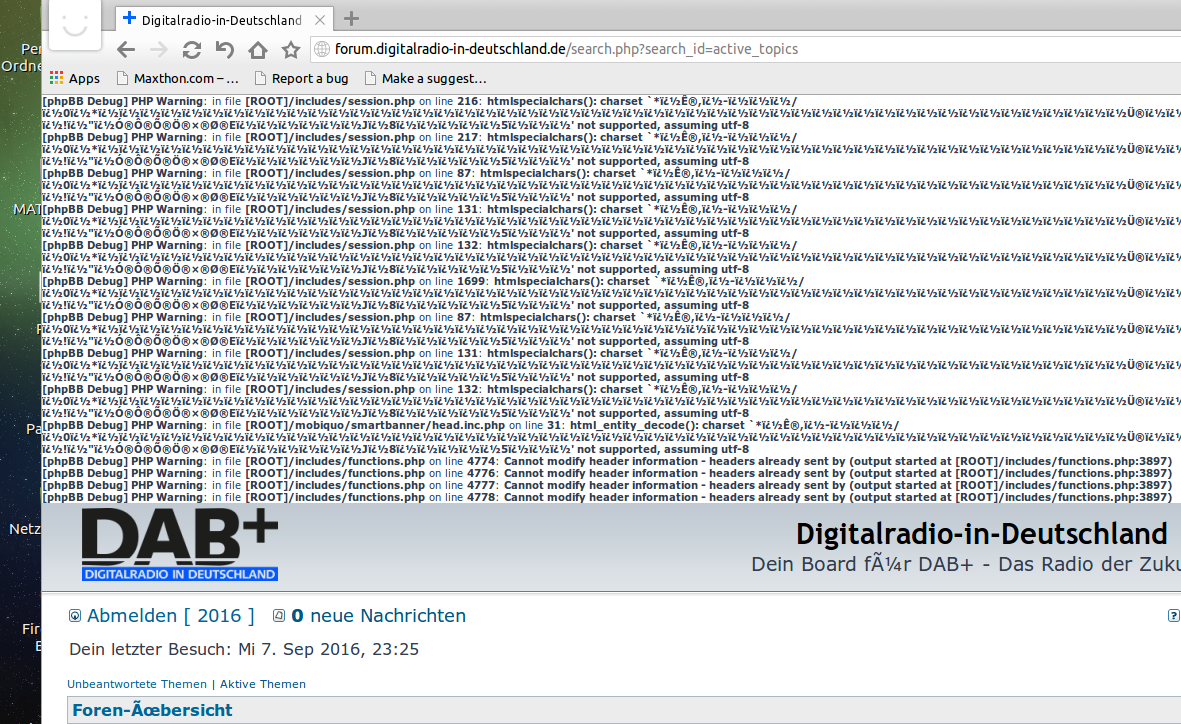
Task: Open the Unbeantwortete Themen link
Action: point(136,684)
